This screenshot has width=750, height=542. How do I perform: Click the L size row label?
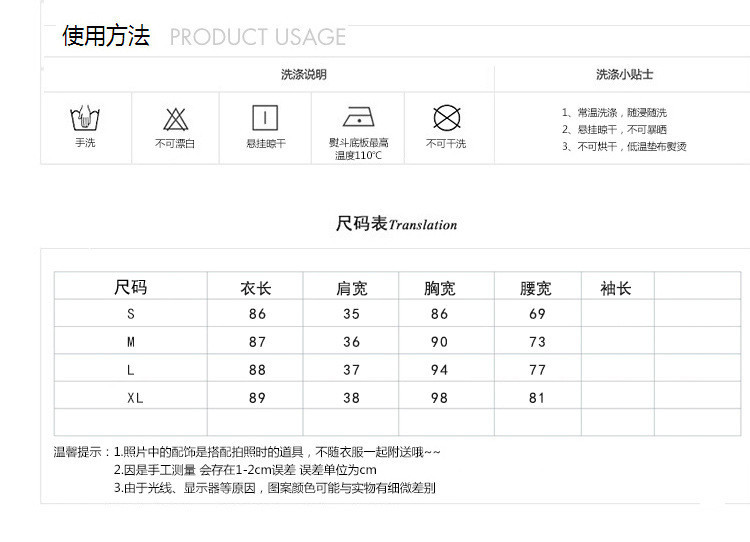coord(131,370)
